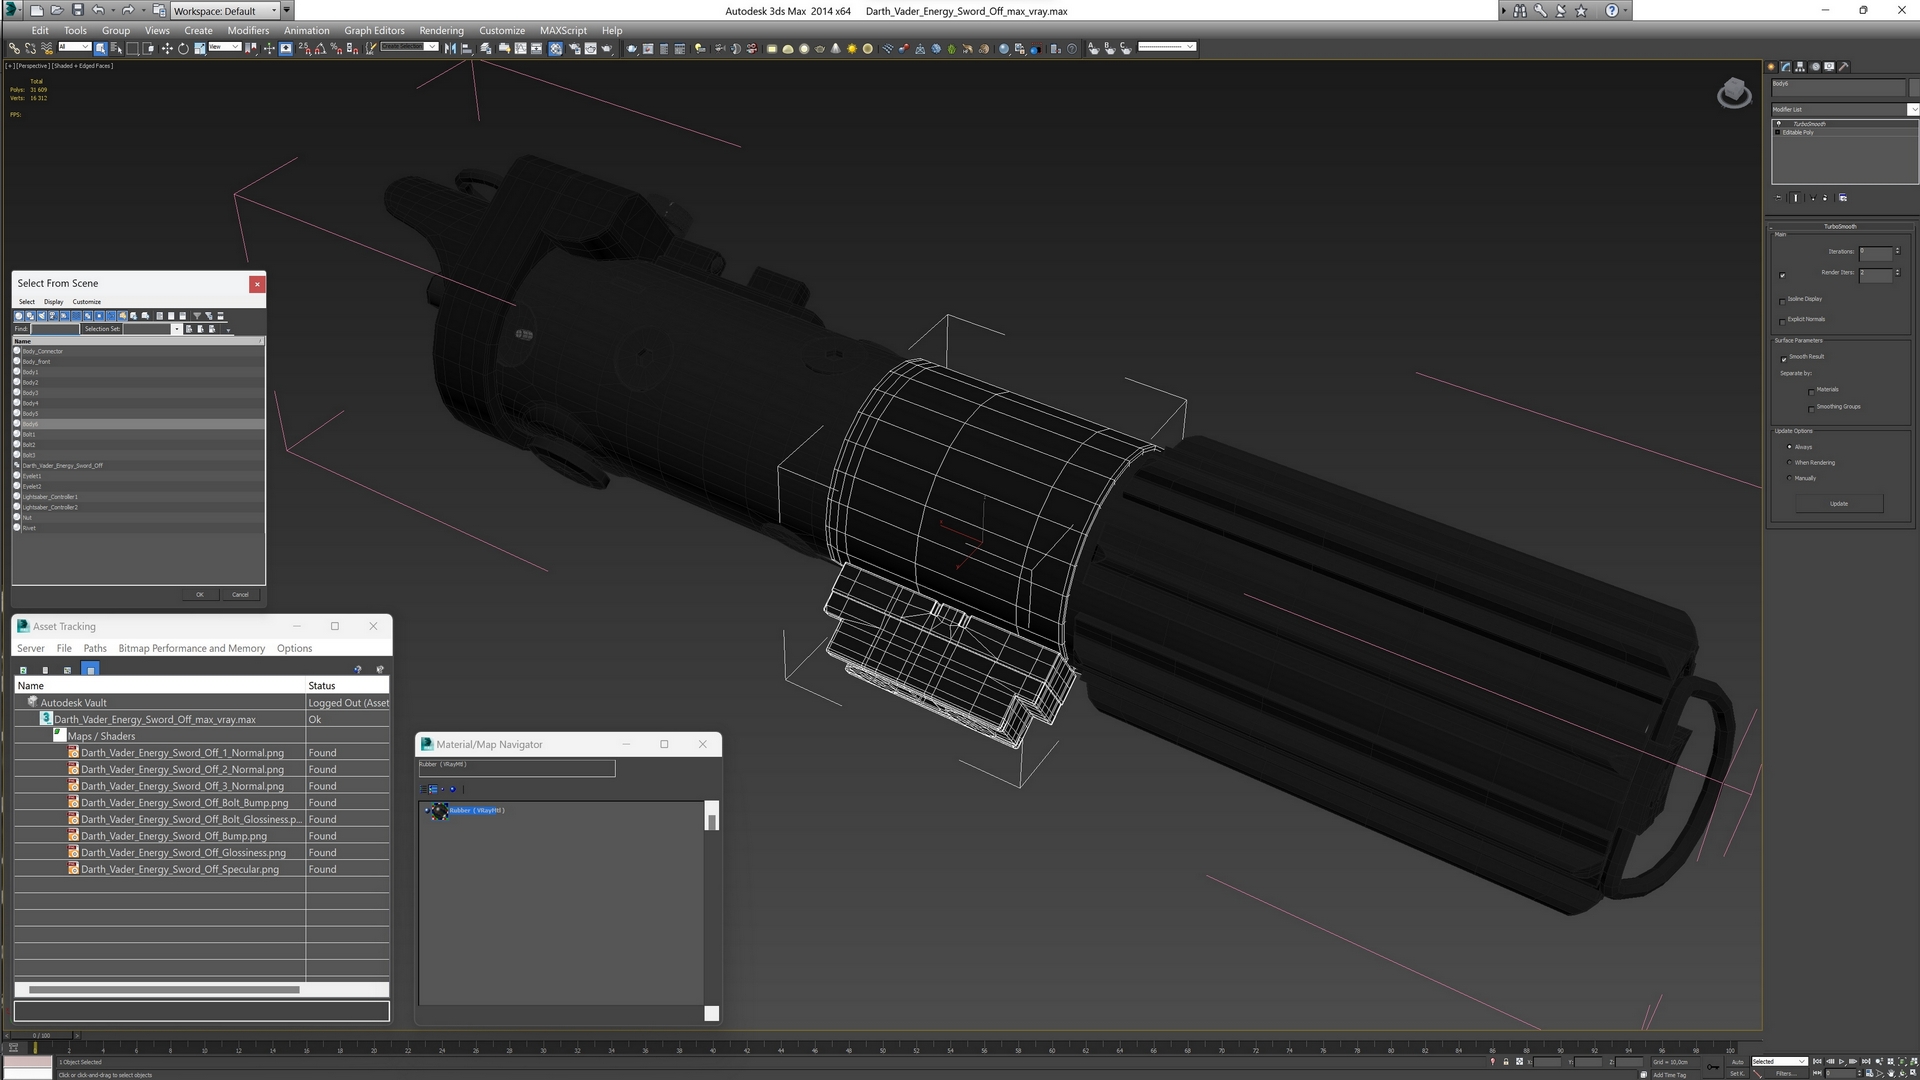Activate the Select Object tool

(101, 48)
